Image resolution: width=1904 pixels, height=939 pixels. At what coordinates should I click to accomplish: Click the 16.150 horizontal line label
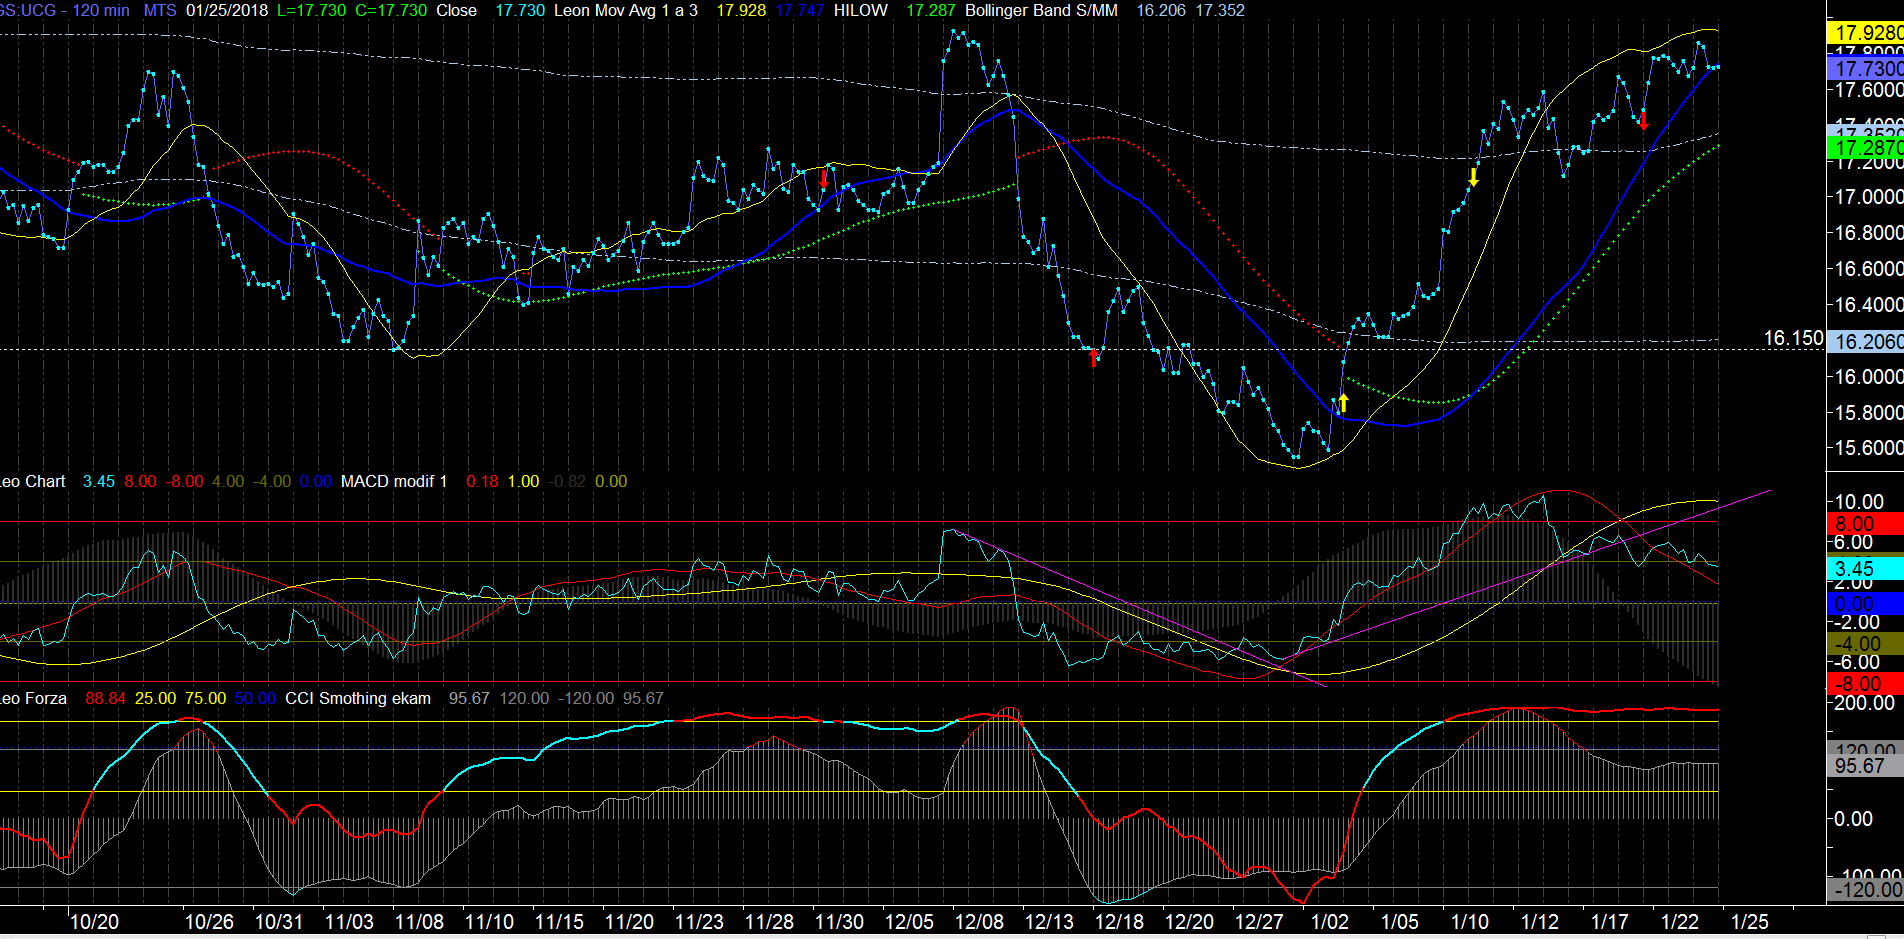1793,338
